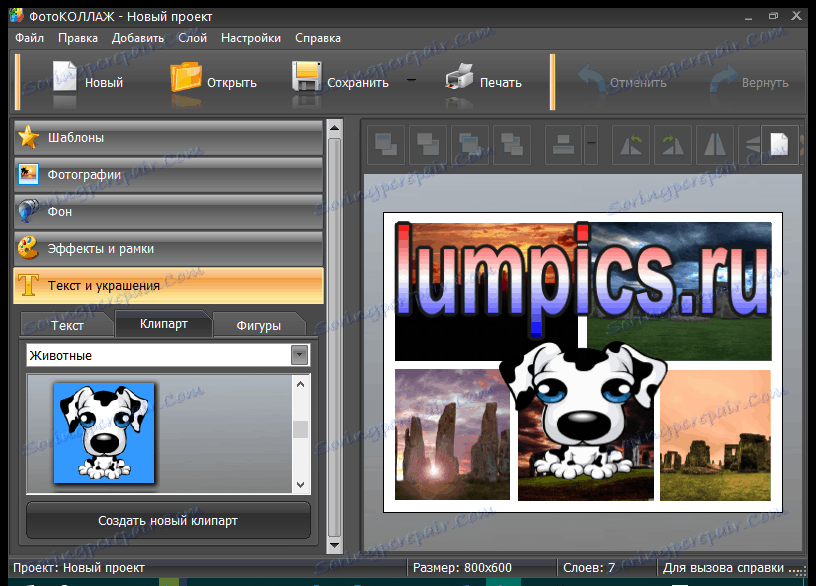
Task: Collapse the Текст и украшения section
Action: coord(169,286)
